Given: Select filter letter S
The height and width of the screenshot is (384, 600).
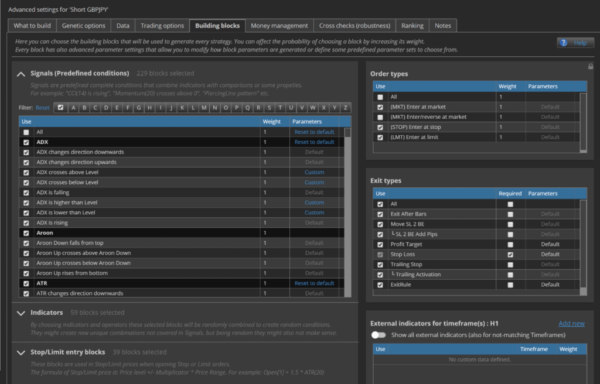Looking at the screenshot, I should coord(269,108).
